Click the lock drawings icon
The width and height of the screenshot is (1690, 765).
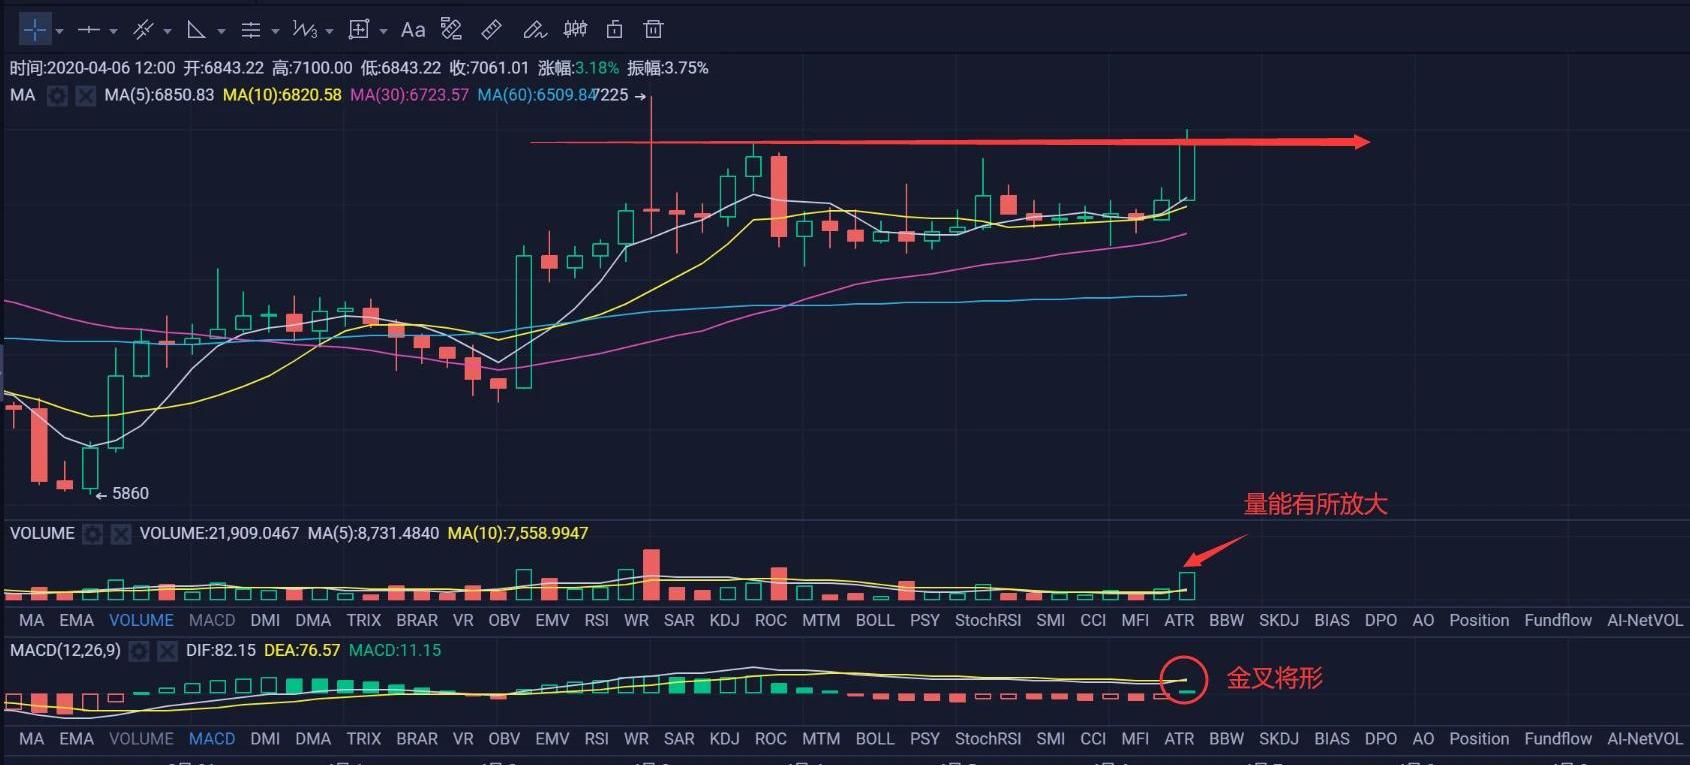click(x=614, y=30)
